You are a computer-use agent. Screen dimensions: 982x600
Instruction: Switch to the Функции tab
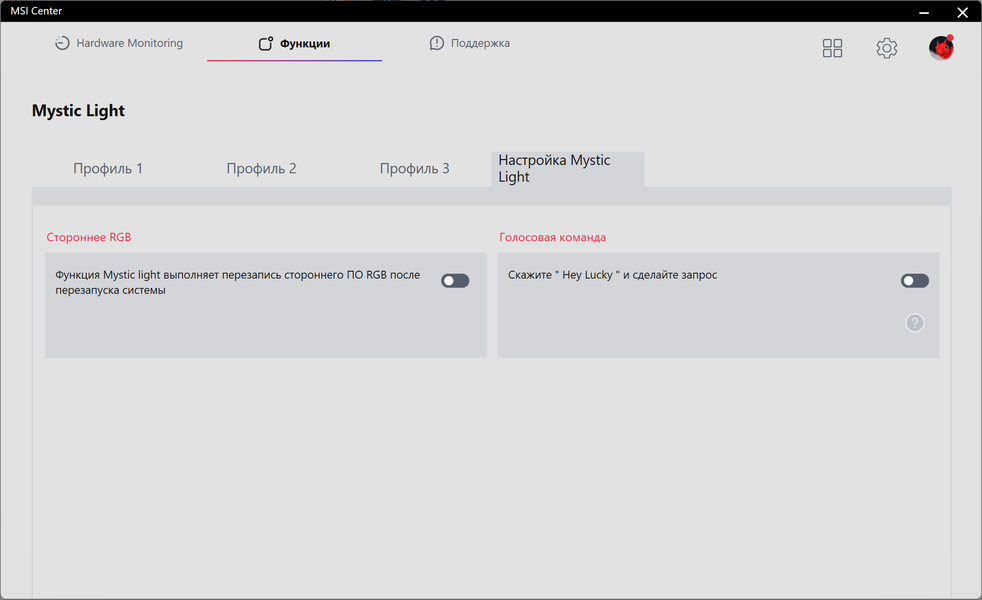click(294, 43)
